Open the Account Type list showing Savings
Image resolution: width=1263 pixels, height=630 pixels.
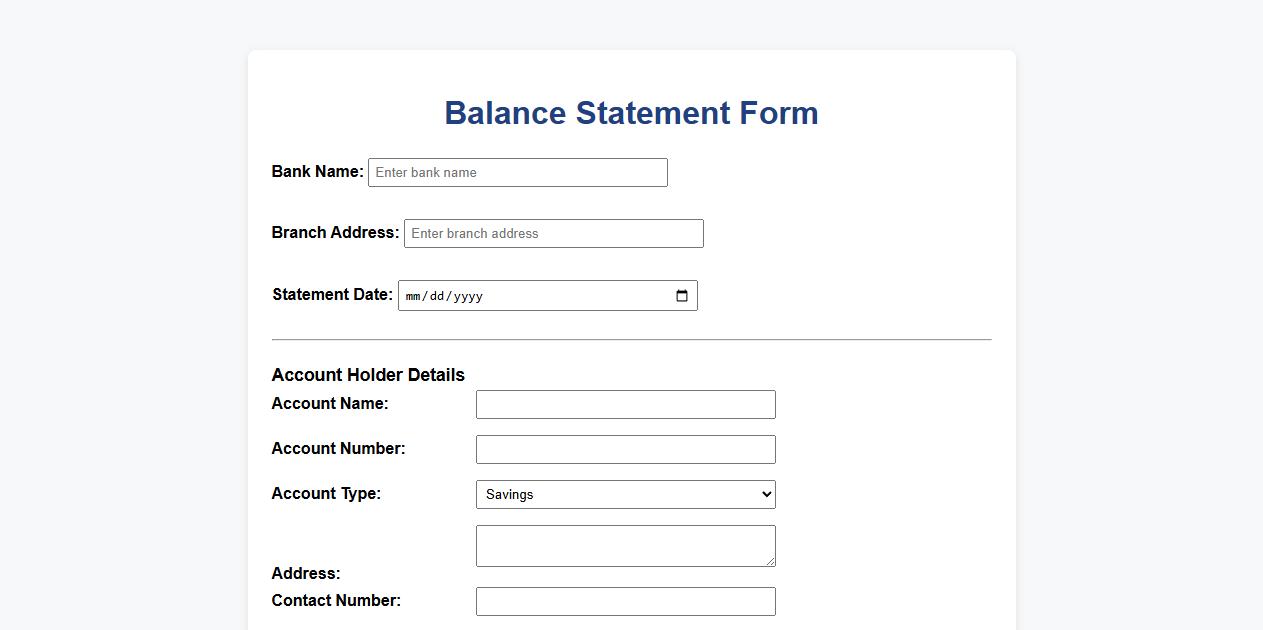tap(625, 493)
